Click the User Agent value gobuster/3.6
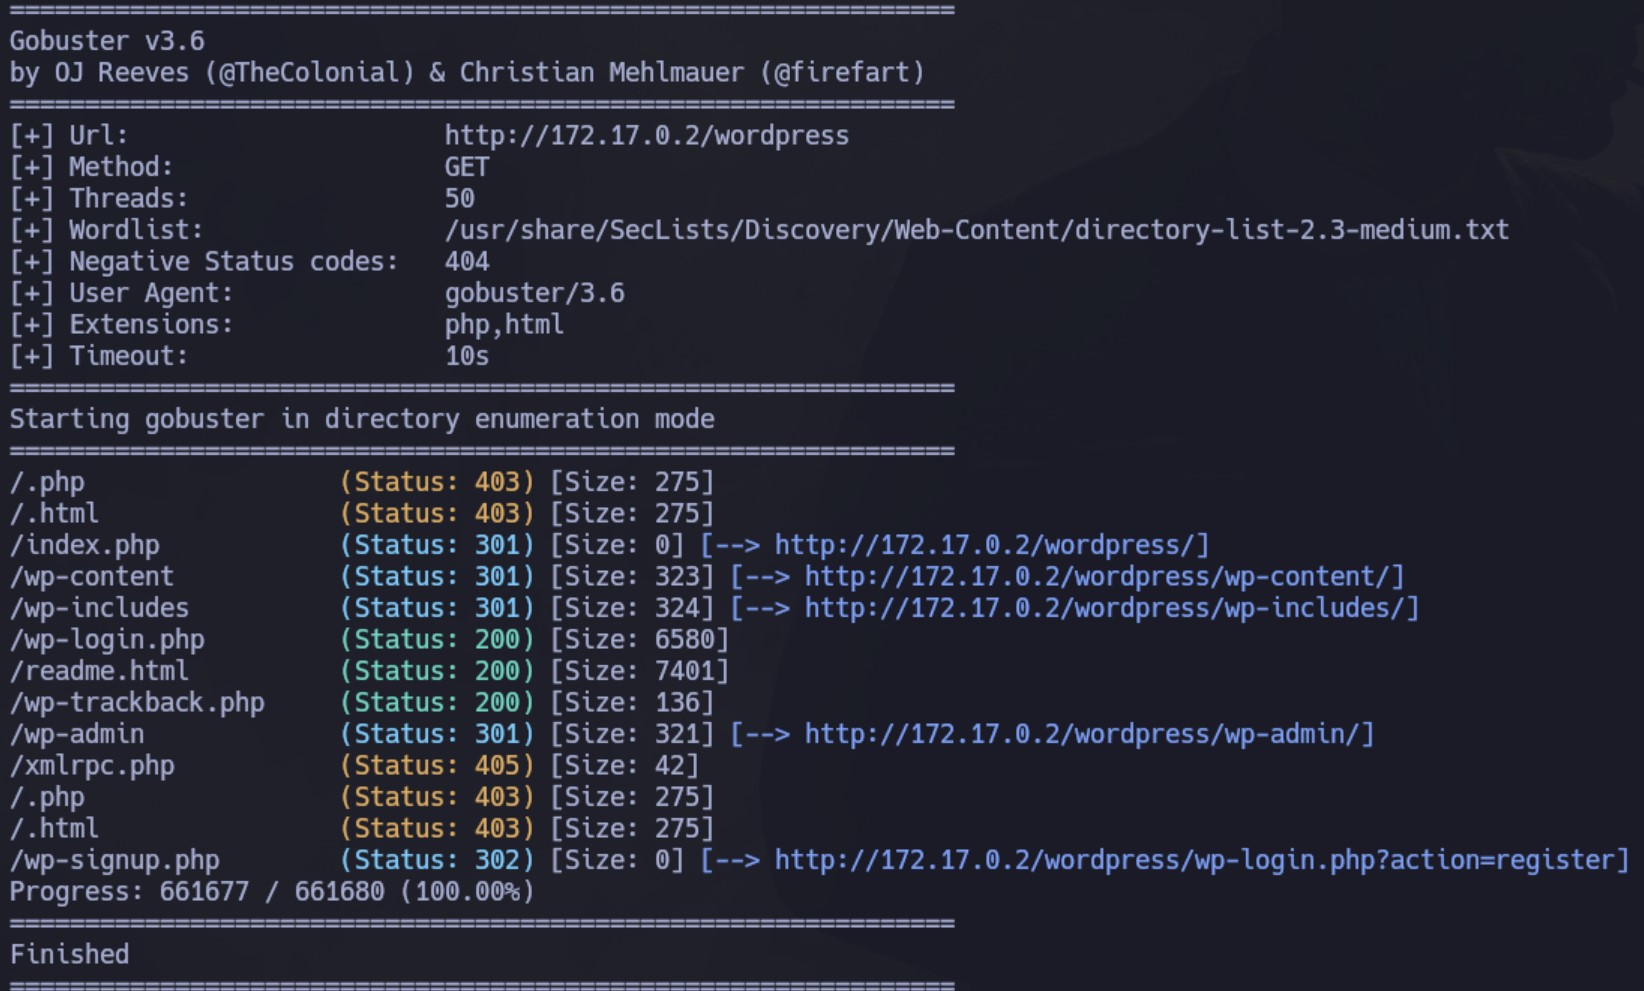 click(x=535, y=293)
